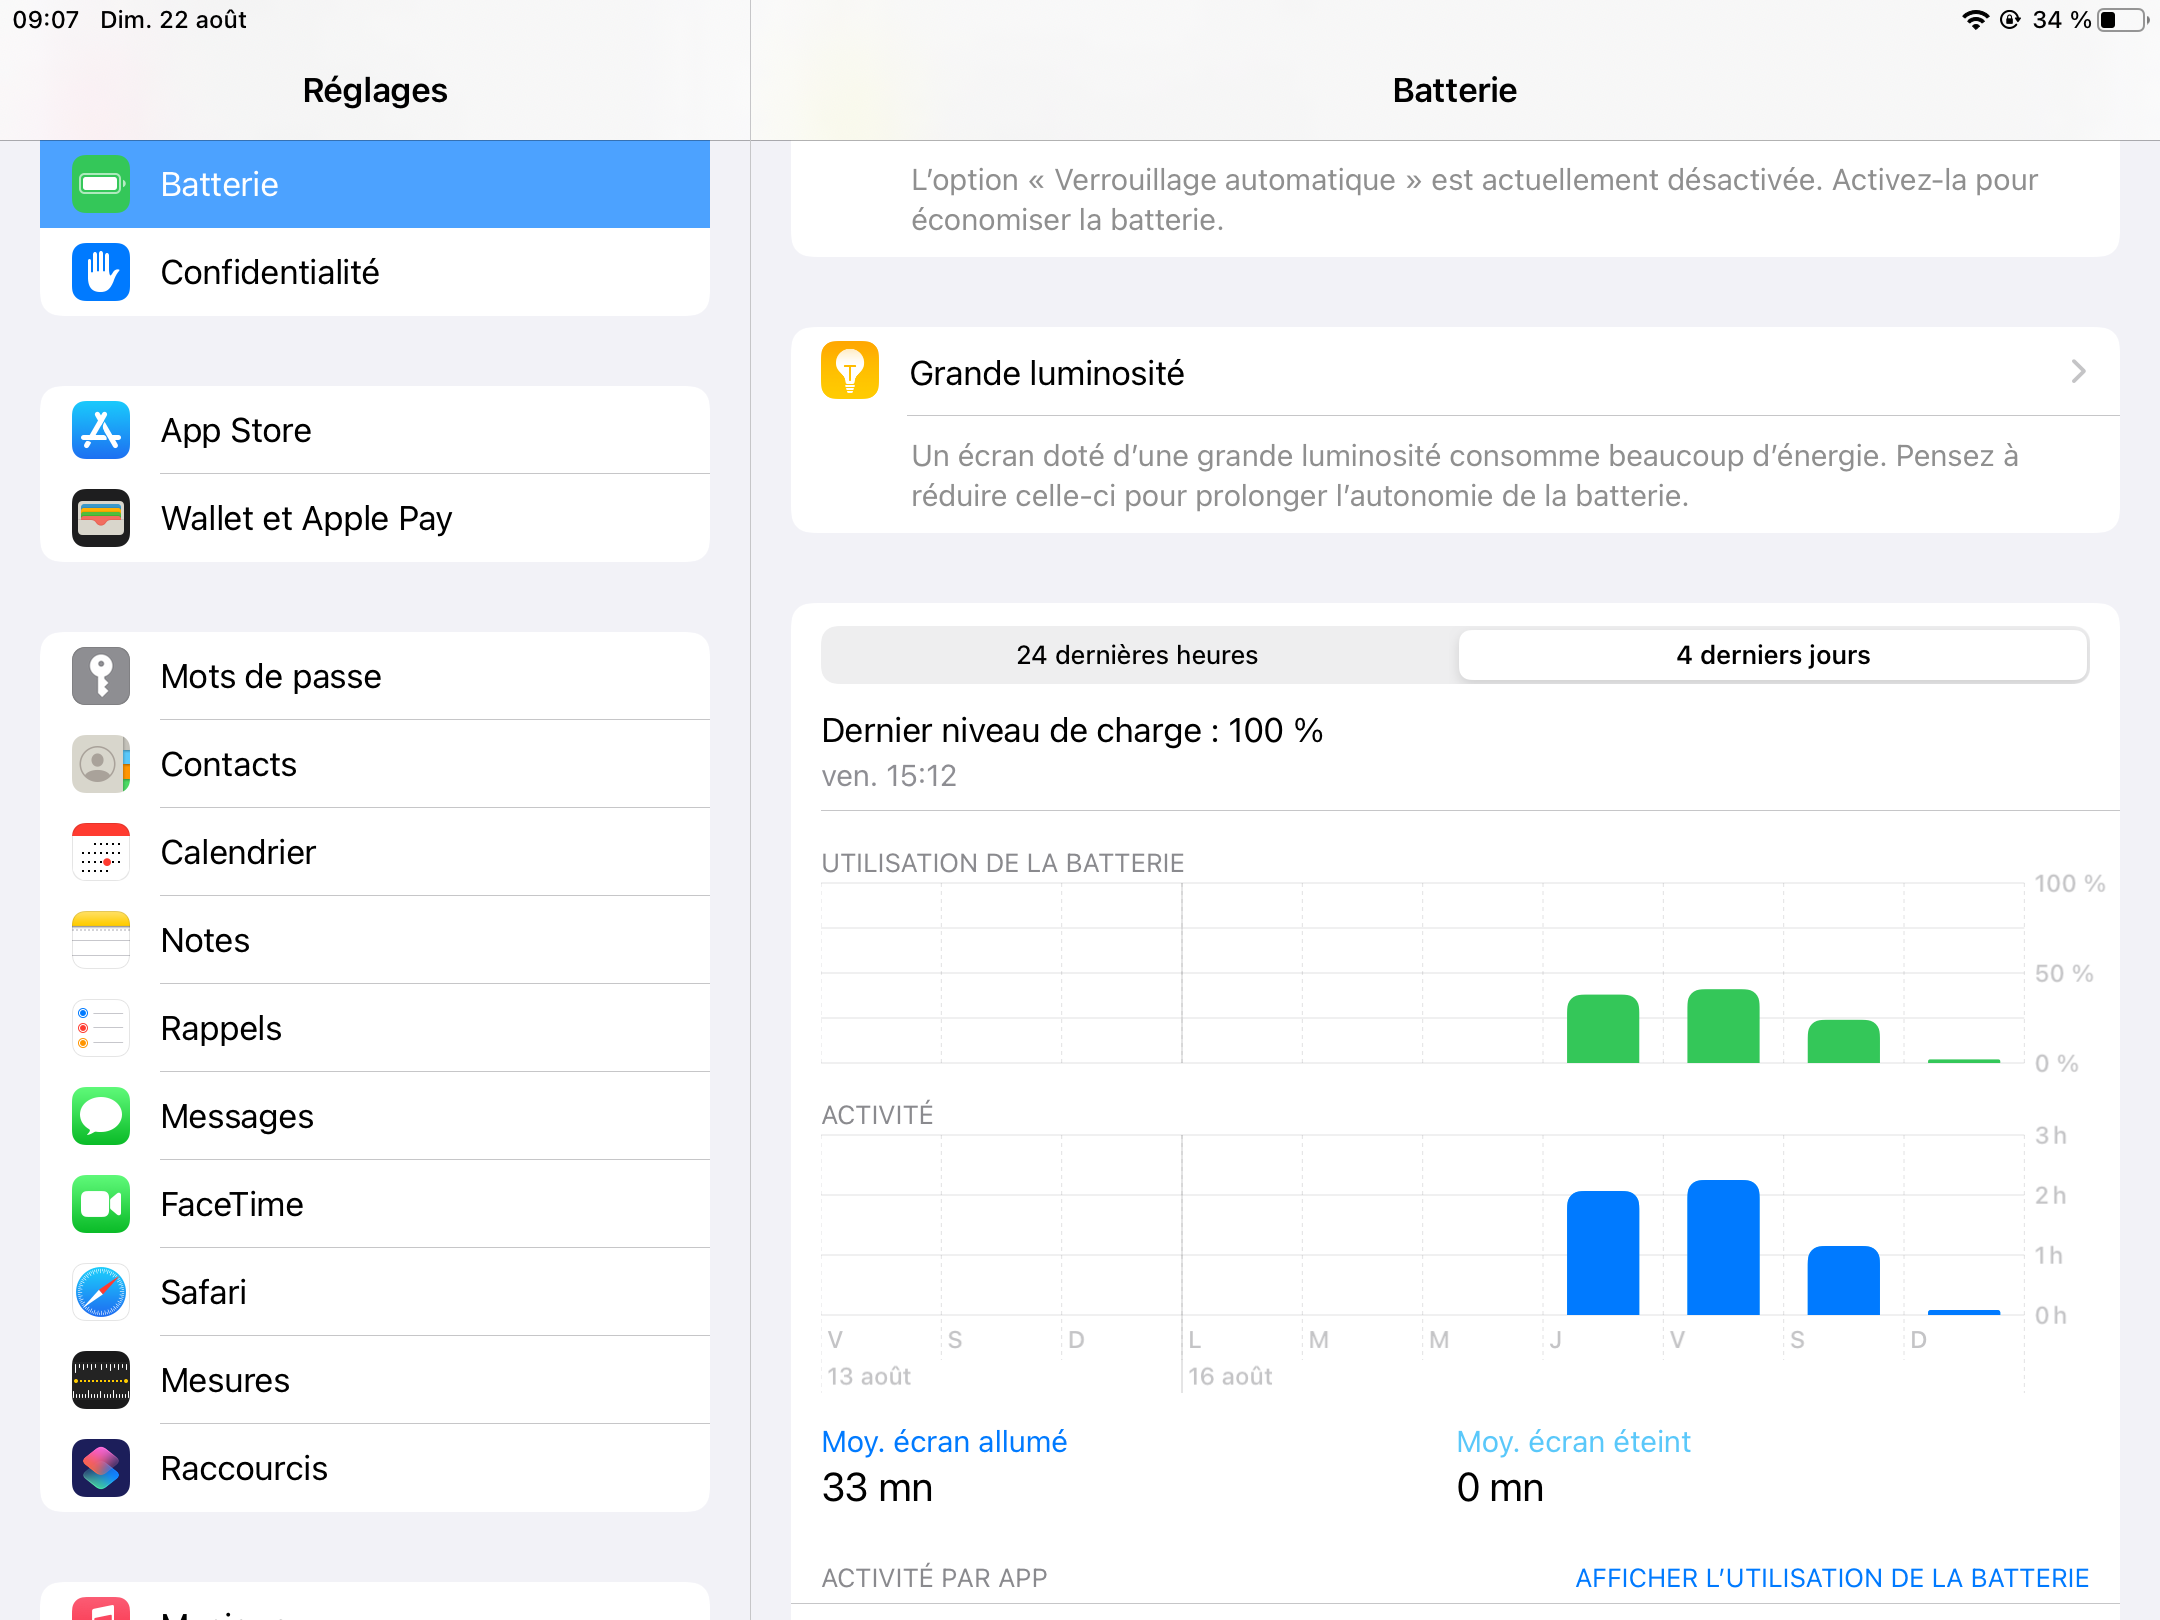
Task: Tap the FaceTime camera icon
Action: click(101, 1204)
